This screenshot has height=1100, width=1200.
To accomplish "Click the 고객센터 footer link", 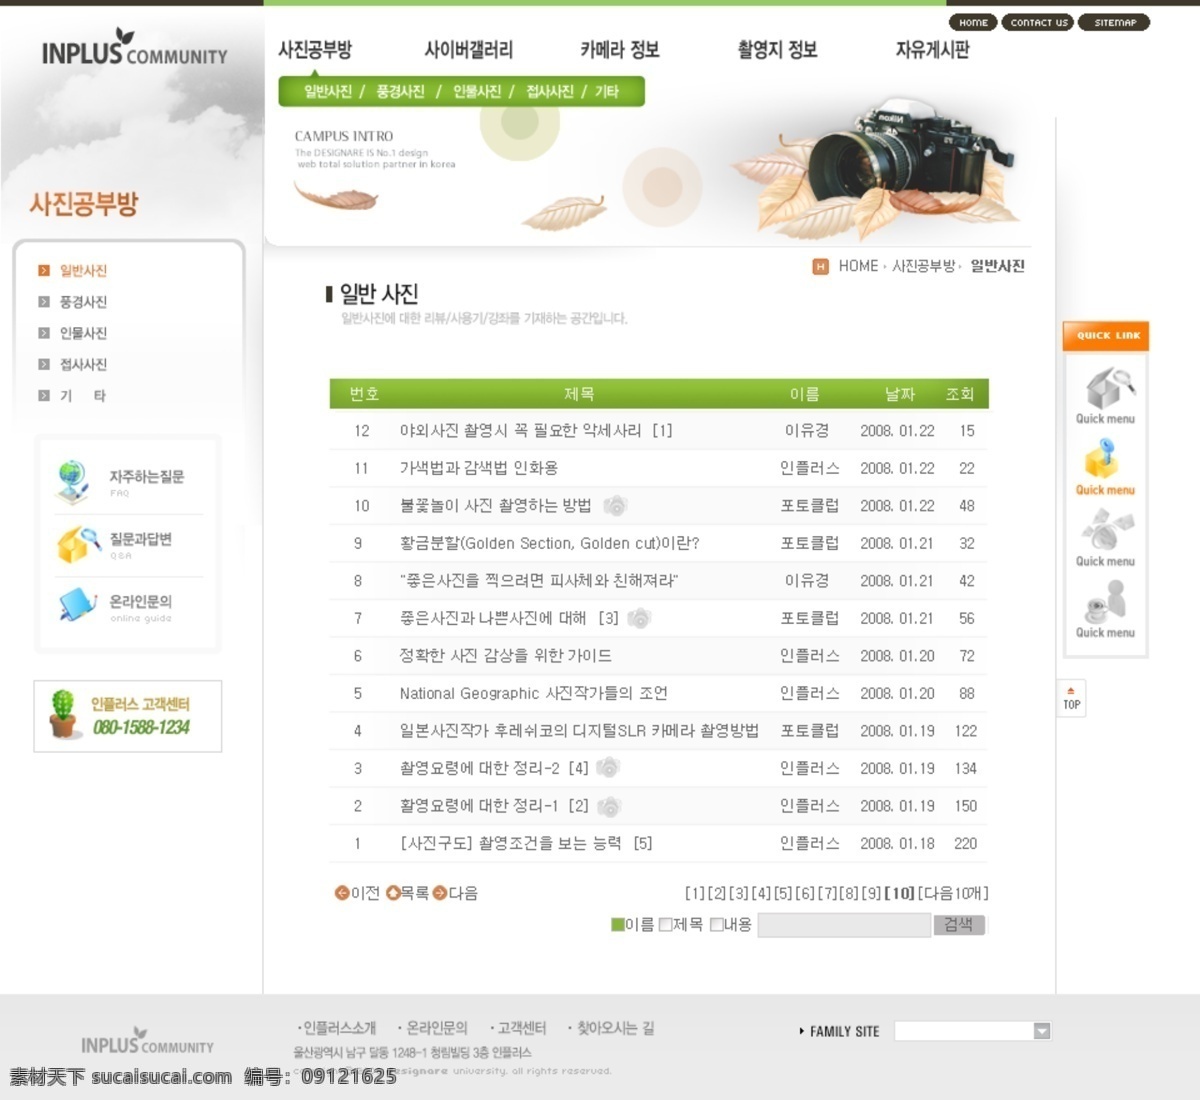I will 522,1028.
